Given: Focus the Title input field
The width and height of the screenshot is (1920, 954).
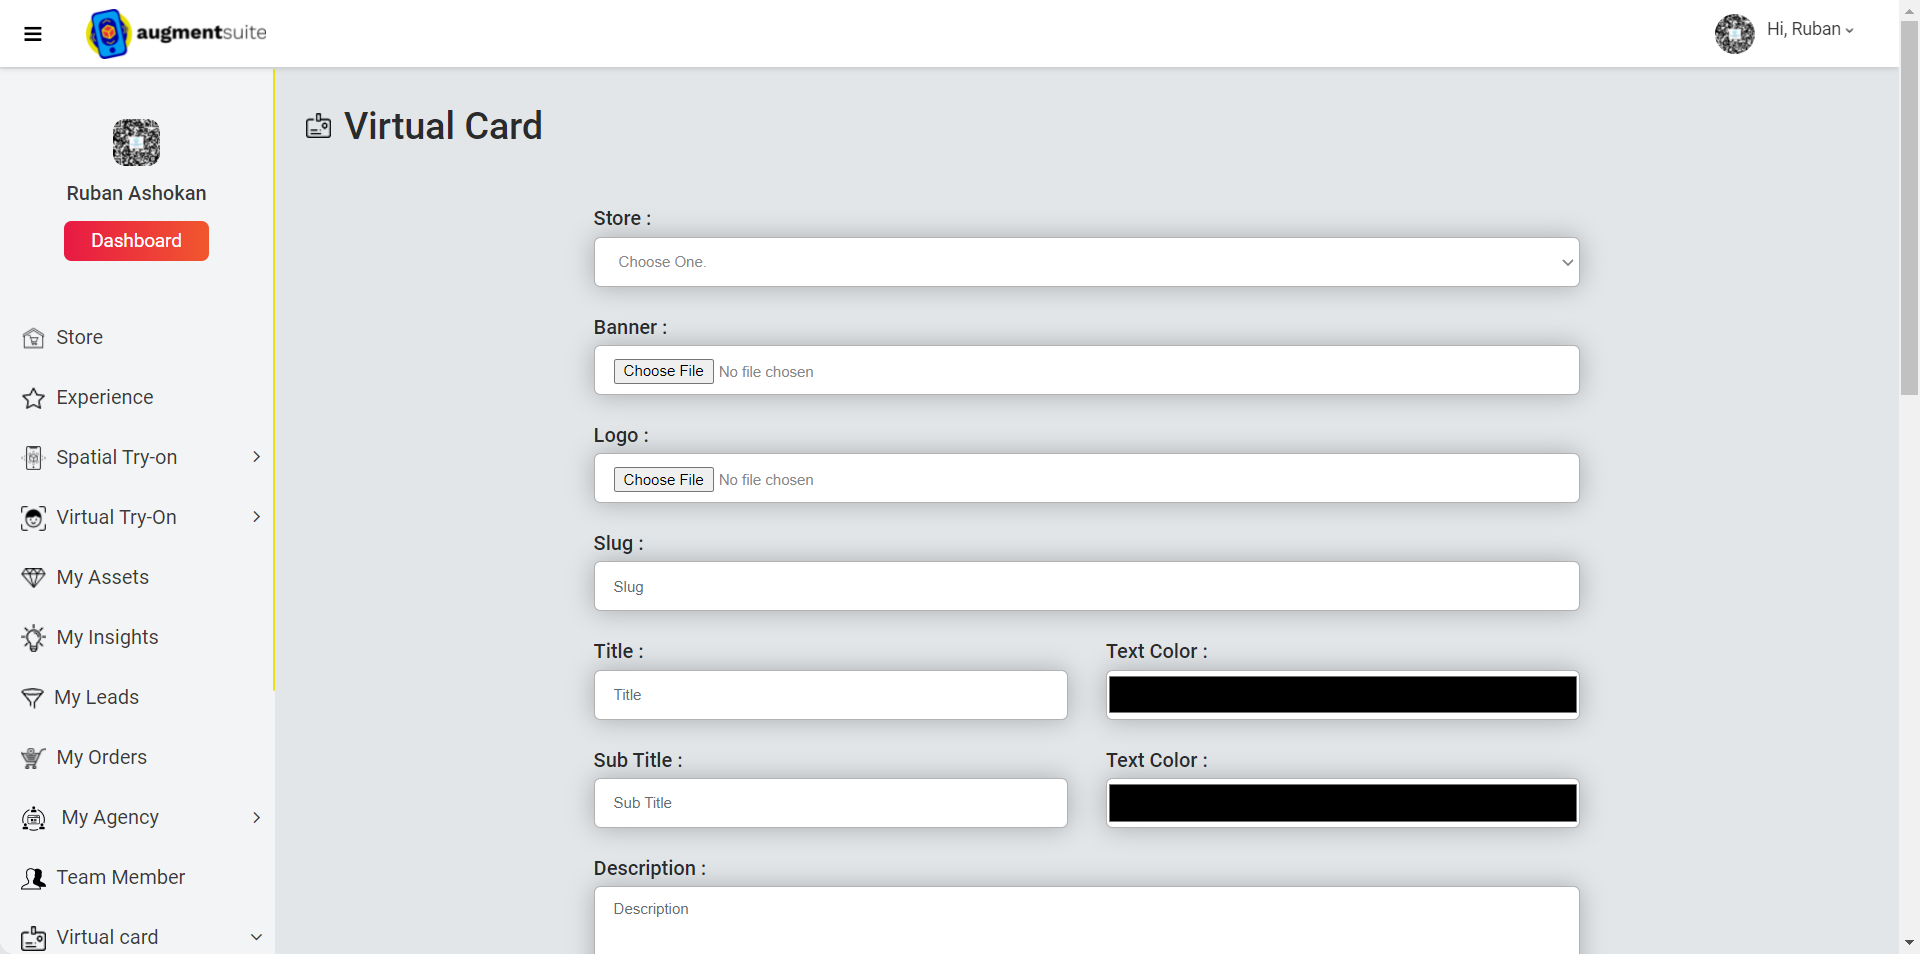Looking at the screenshot, I should tap(830, 695).
